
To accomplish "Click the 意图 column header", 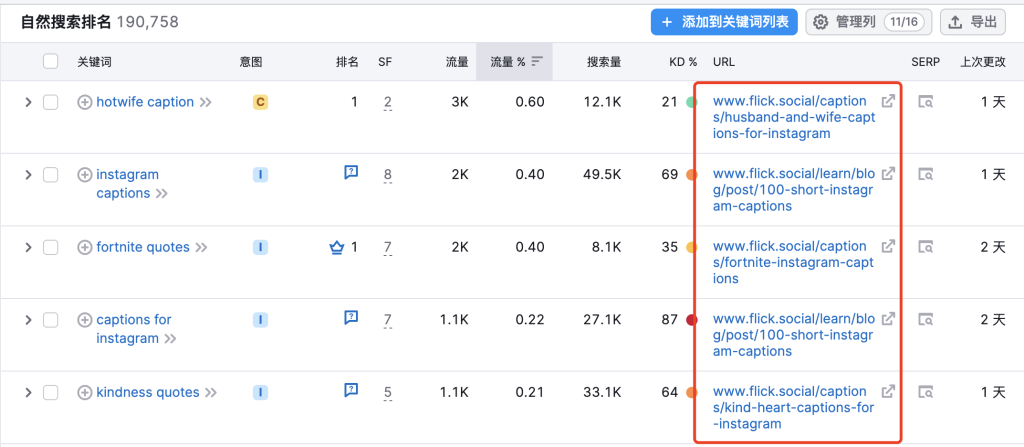I will pos(251,62).
